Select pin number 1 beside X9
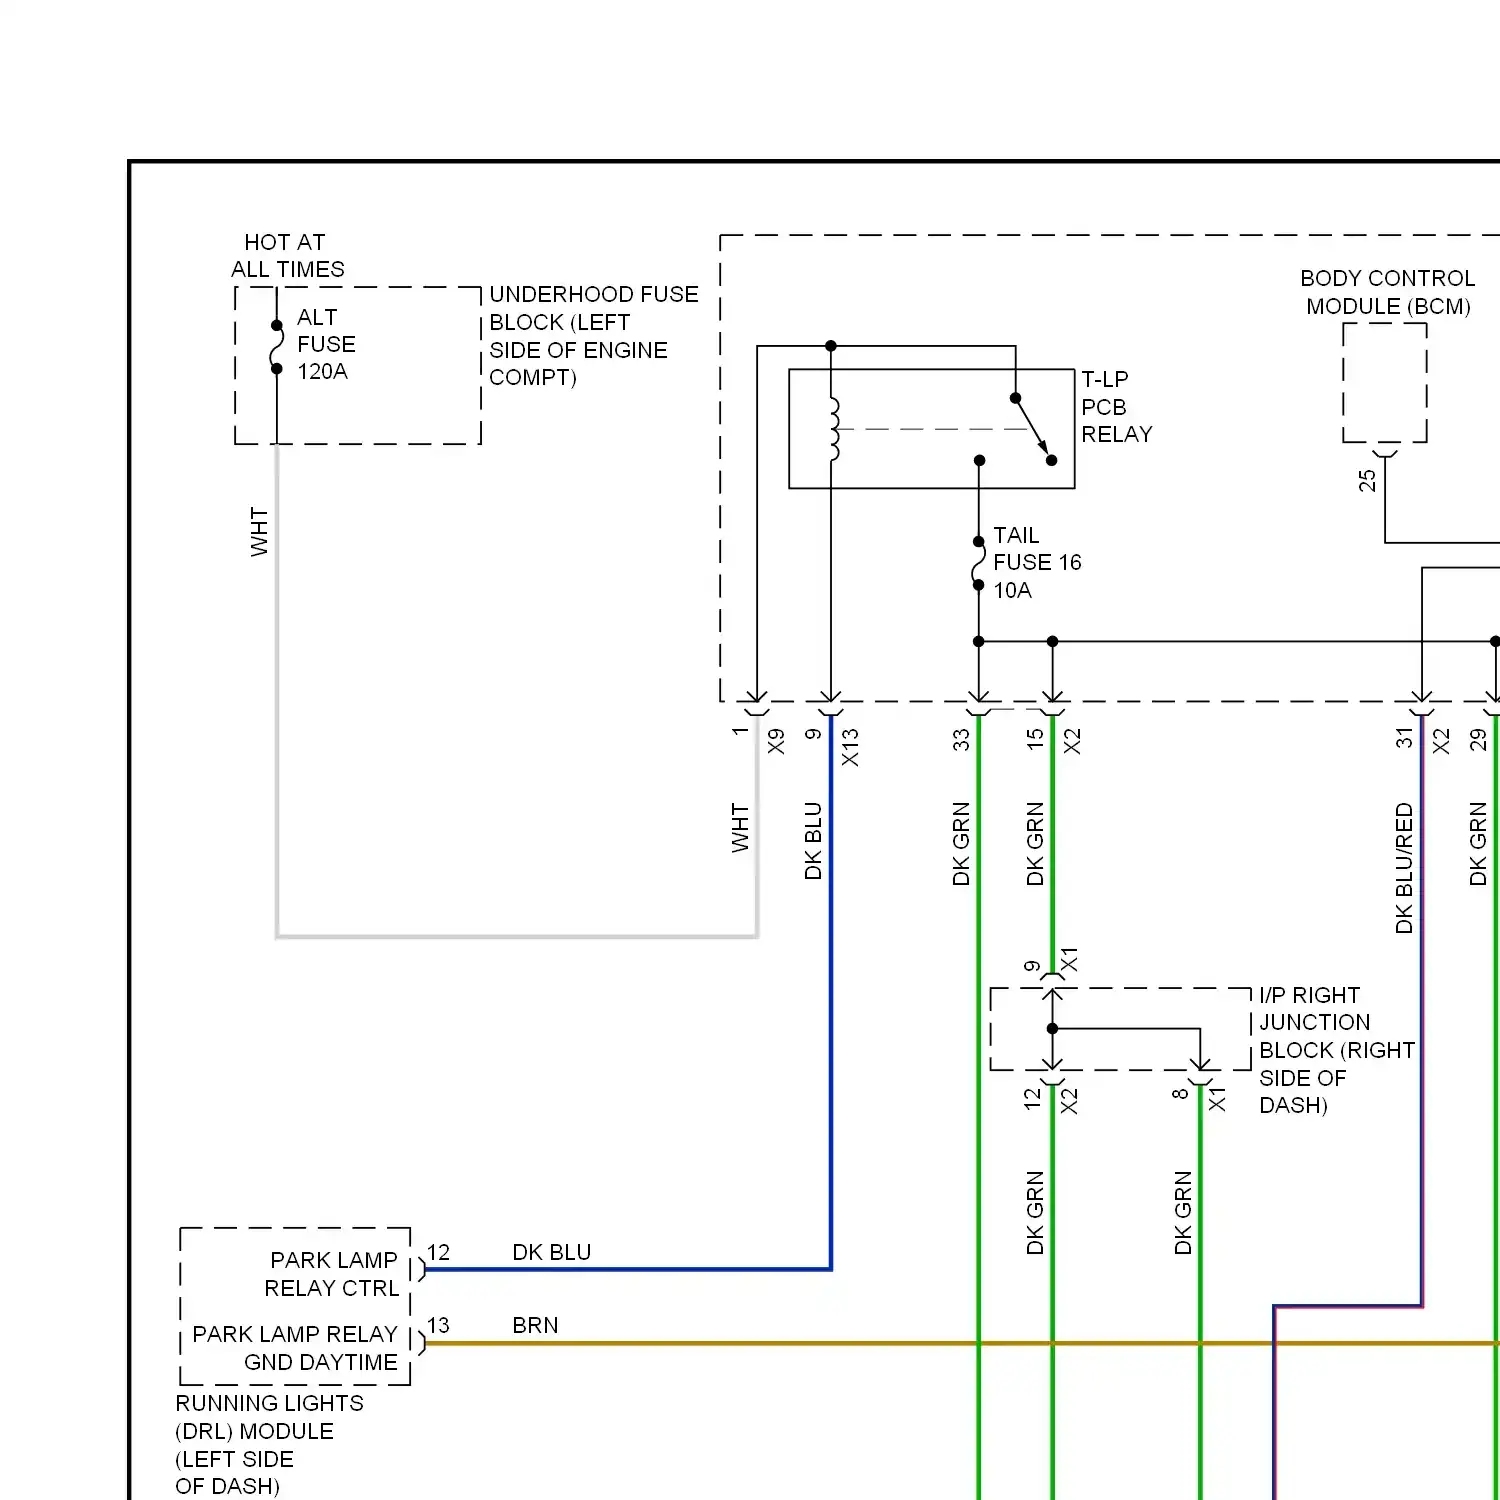The width and height of the screenshot is (1500, 1500). [x=740, y=731]
